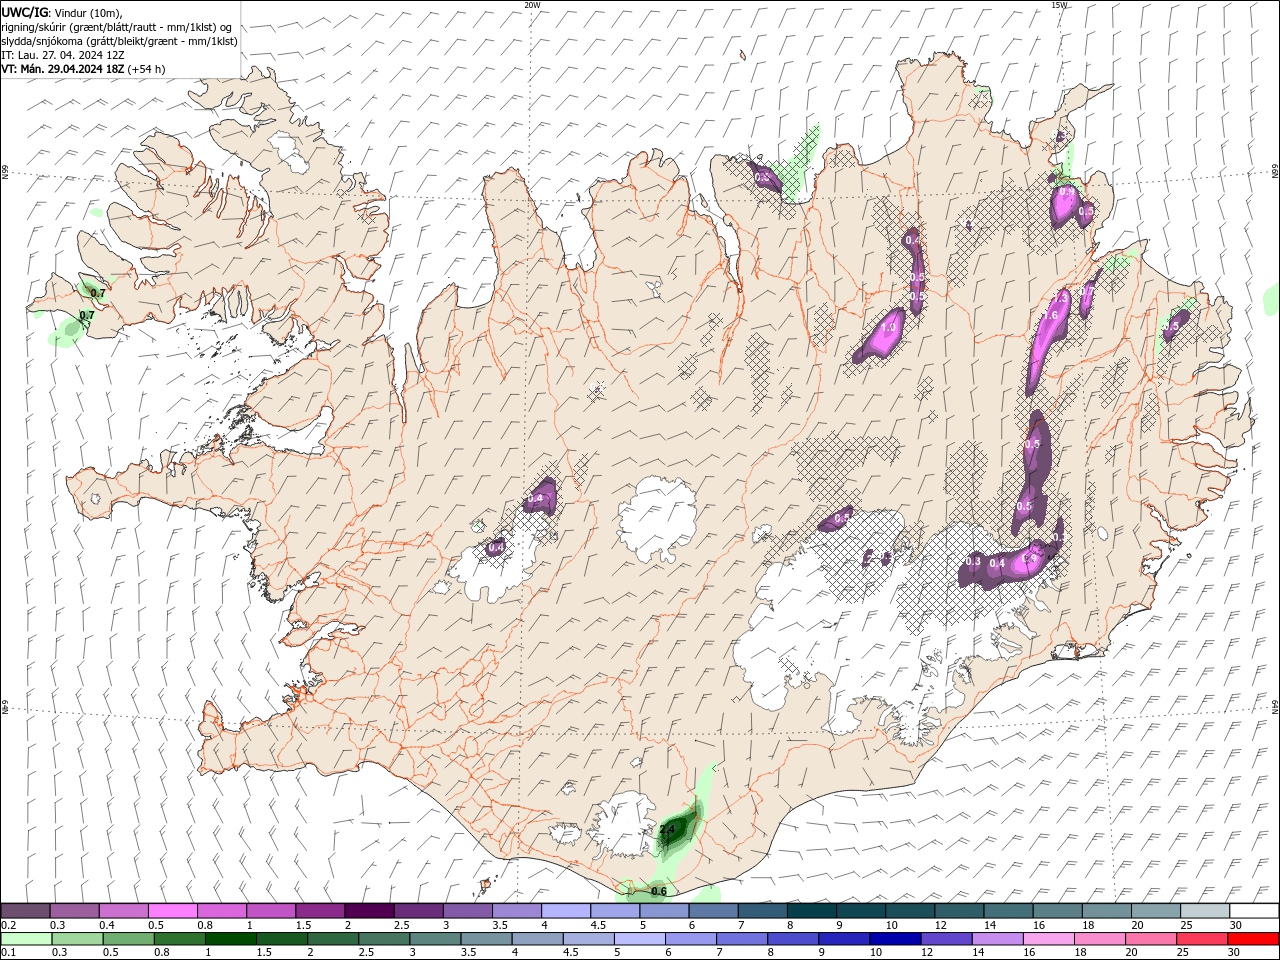Click the dark green rain cell labeled 2.4
The height and width of the screenshot is (960, 1280).
677,829
